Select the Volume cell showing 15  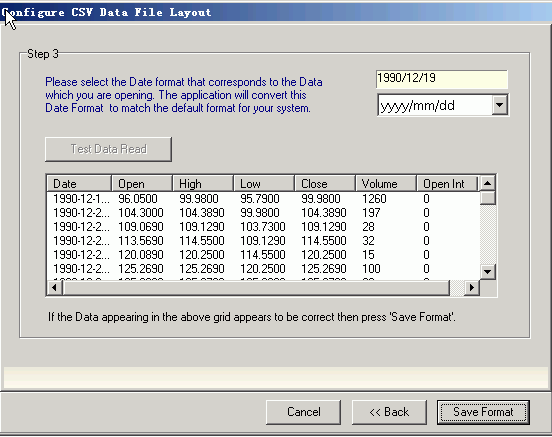[x=368, y=255]
